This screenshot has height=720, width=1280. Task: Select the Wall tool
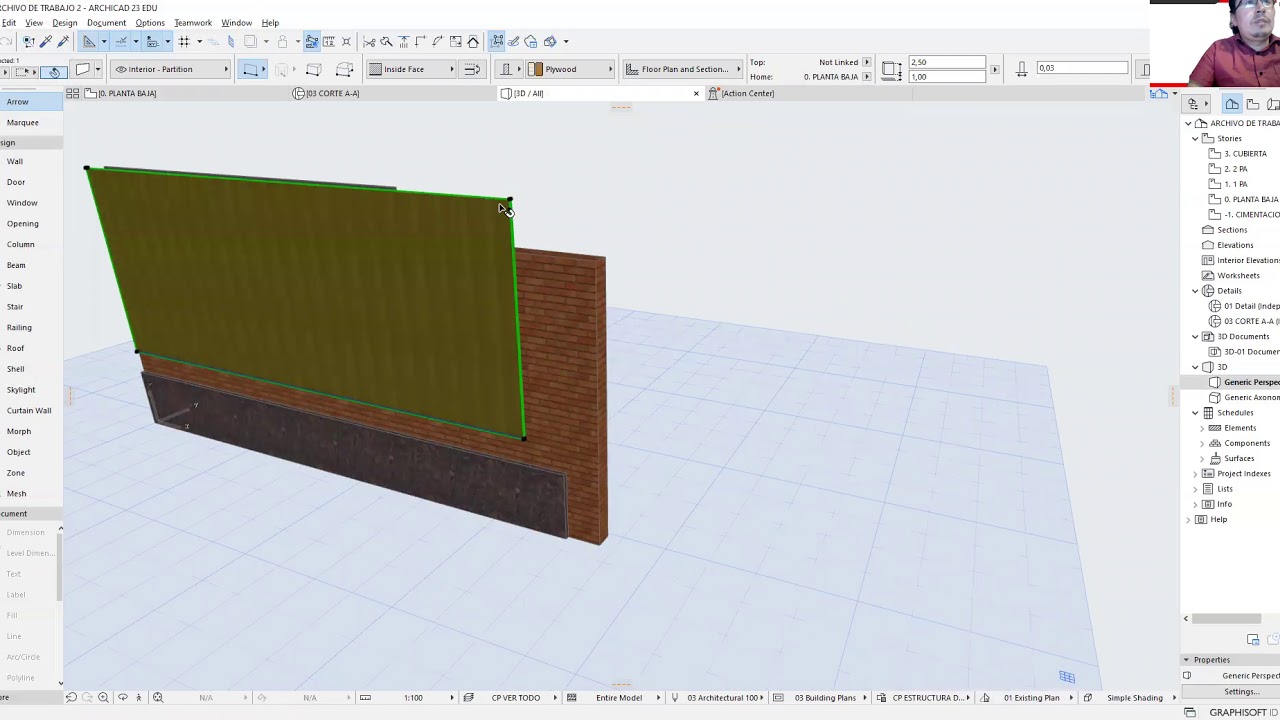(x=15, y=161)
